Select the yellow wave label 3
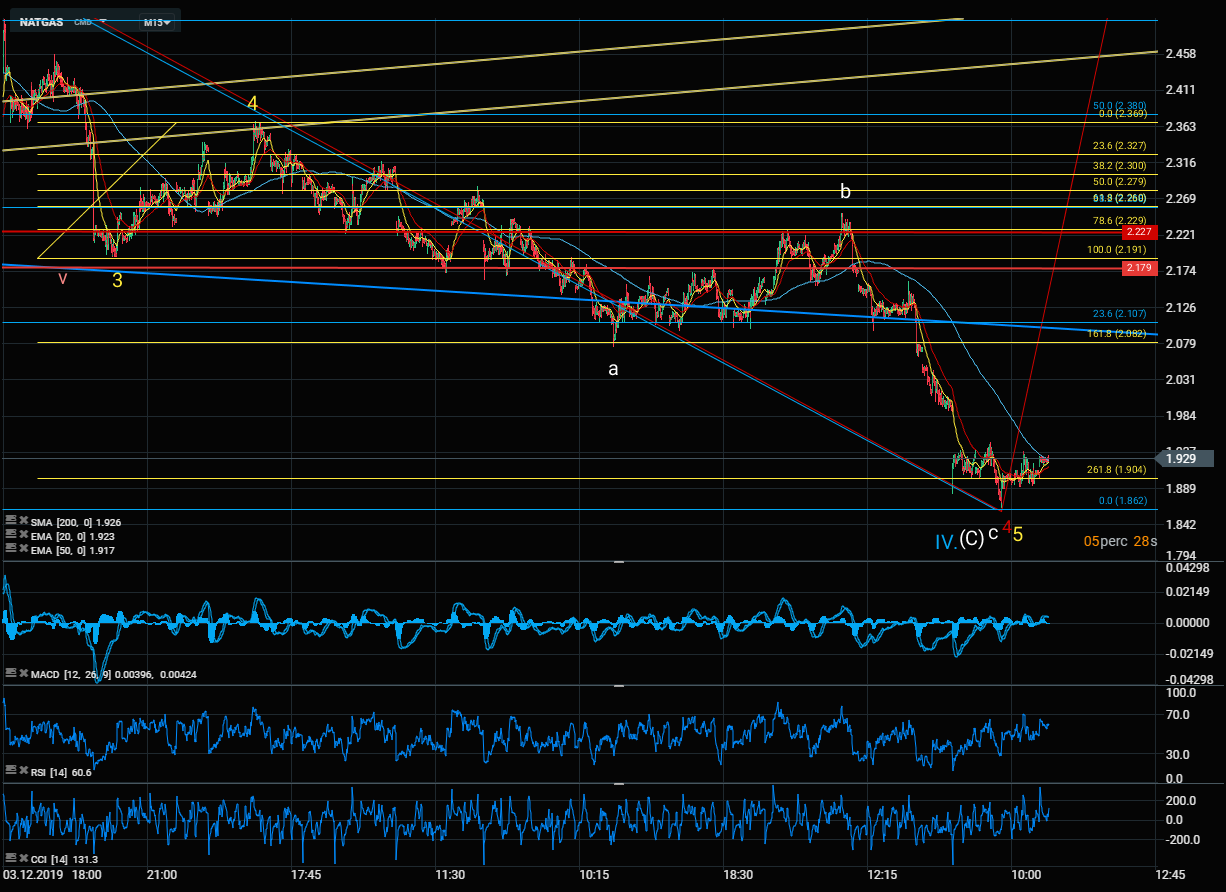 pos(117,281)
